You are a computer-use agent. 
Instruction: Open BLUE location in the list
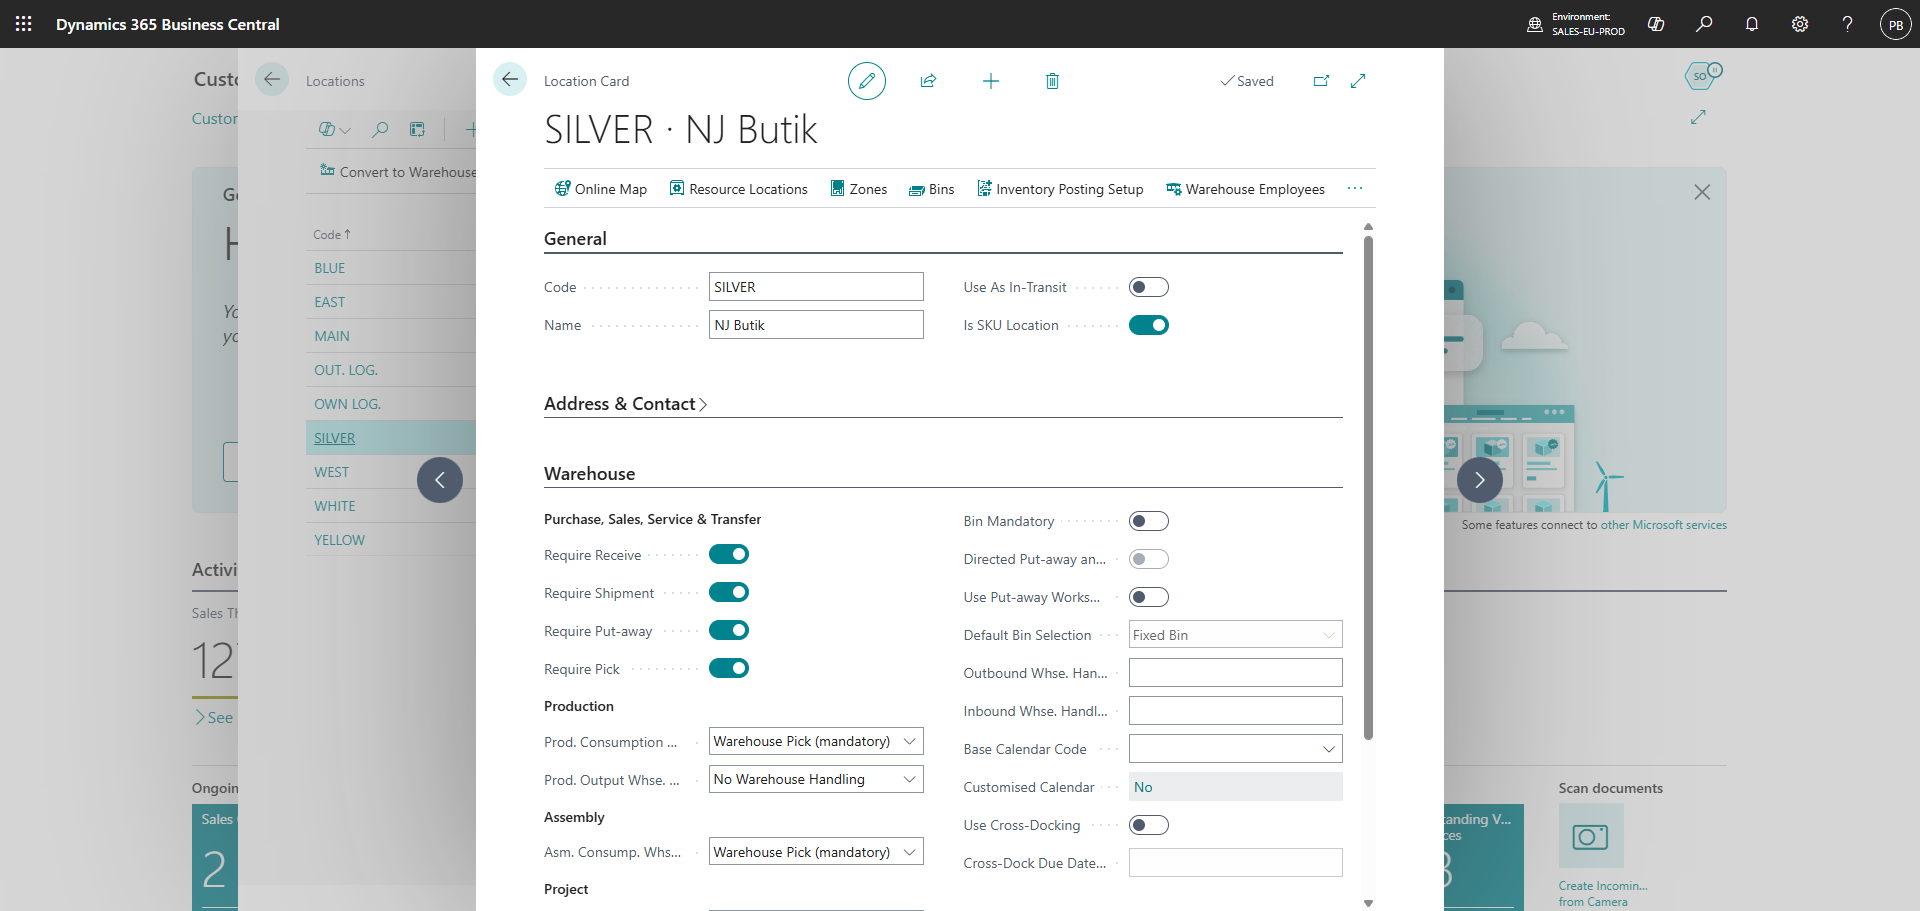click(x=330, y=268)
